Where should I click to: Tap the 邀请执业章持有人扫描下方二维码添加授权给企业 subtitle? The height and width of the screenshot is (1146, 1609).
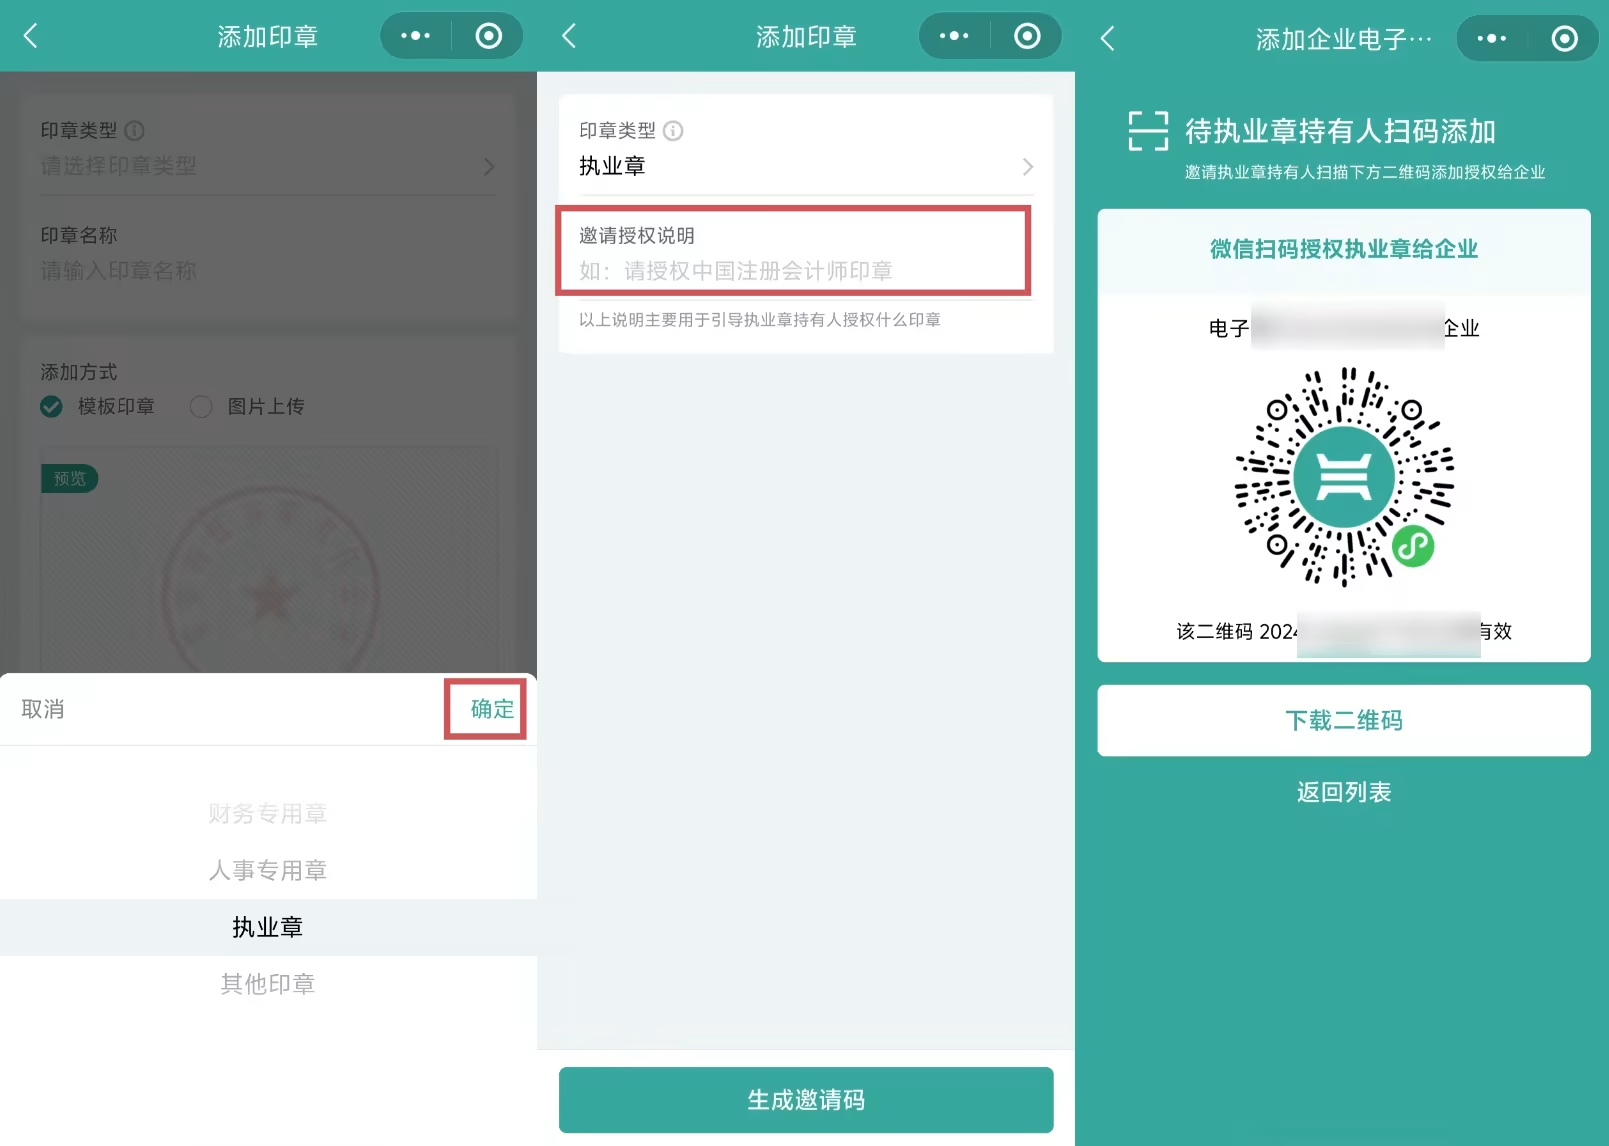tap(1365, 172)
